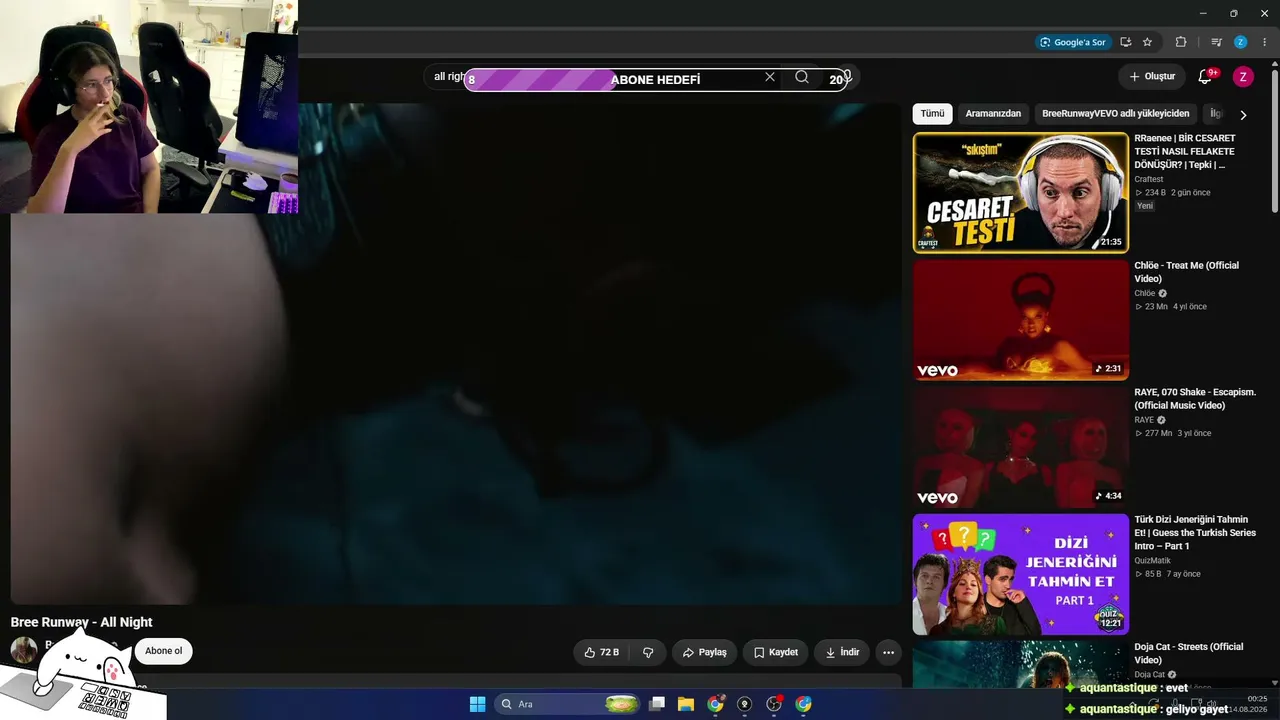The height and width of the screenshot is (720, 1280).
Task: Visit the Craftest channel name
Action: pos(1149,180)
